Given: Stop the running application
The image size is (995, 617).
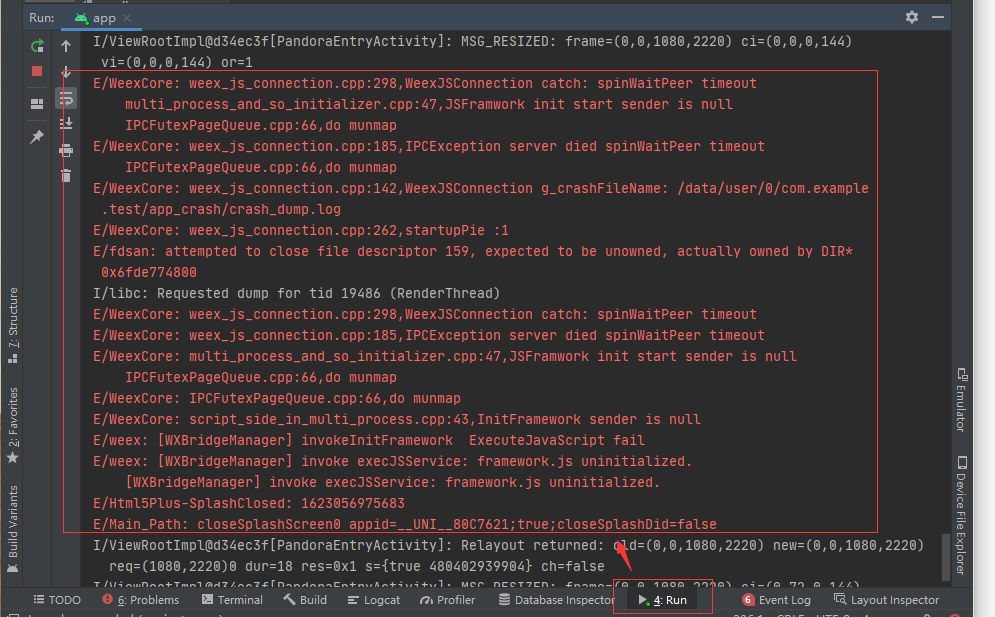Looking at the screenshot, I should coord(37,71).
